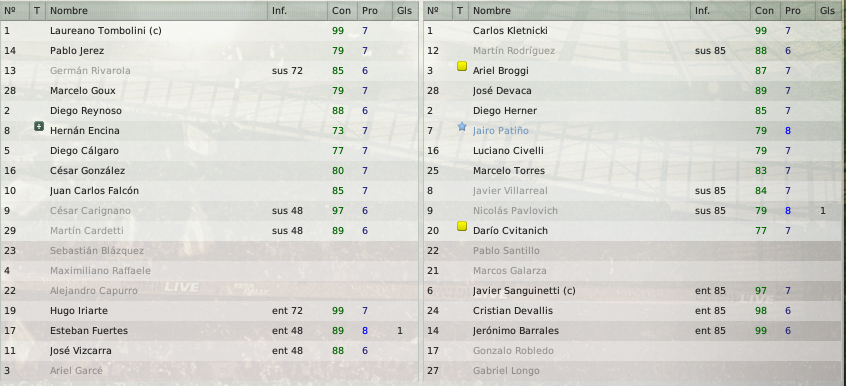The height and width of the screenshot is (386, 846).
Task: Select substitute Hugo Iriarte
Action: [x=209, y=311]
